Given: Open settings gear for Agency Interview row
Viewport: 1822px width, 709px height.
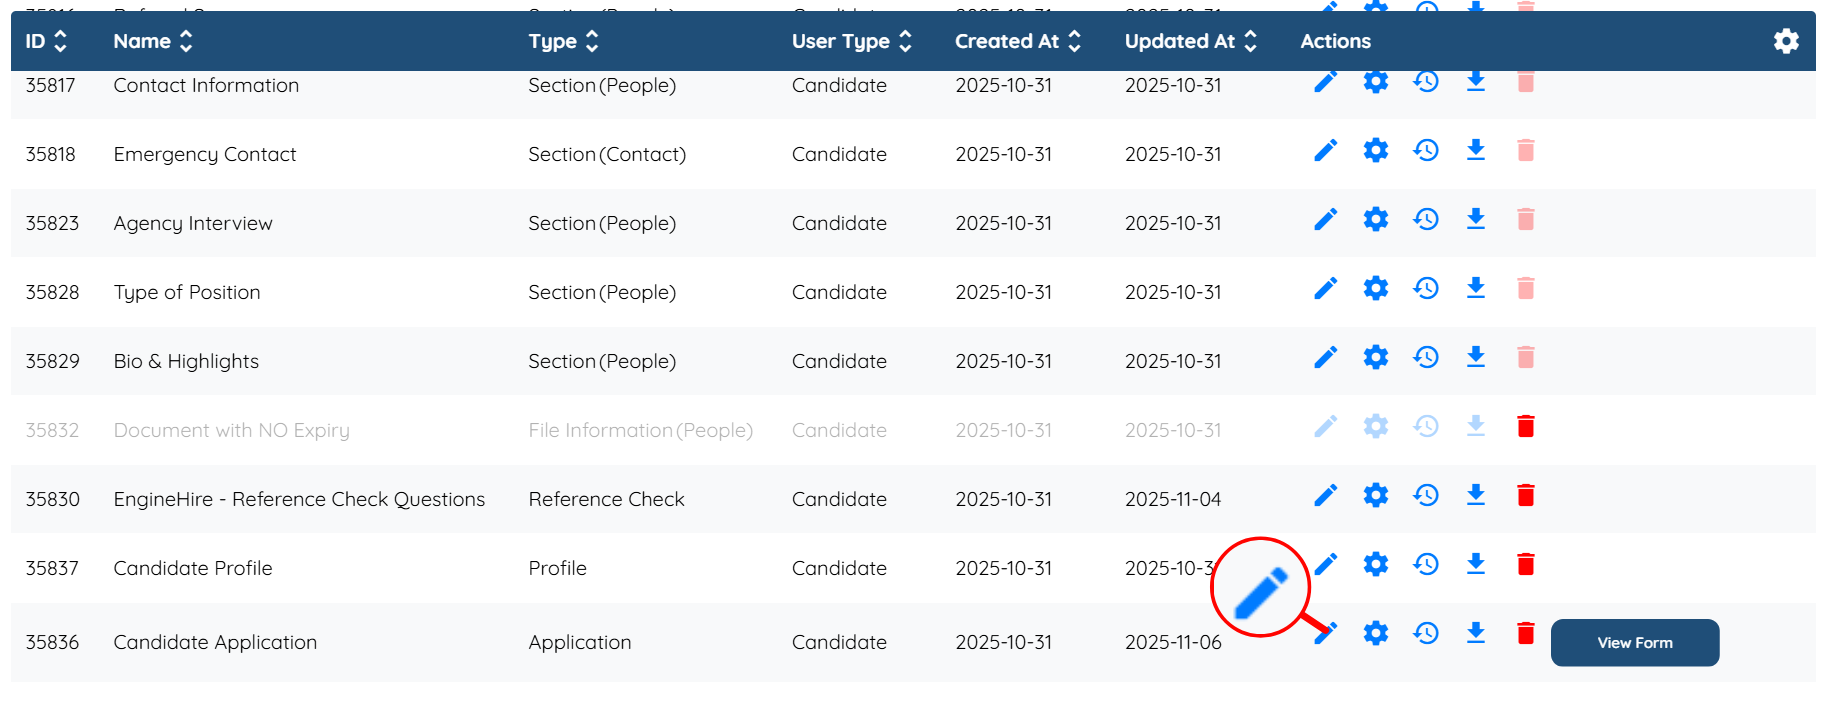Looking at the screenshot, I should click(1376, 219).
